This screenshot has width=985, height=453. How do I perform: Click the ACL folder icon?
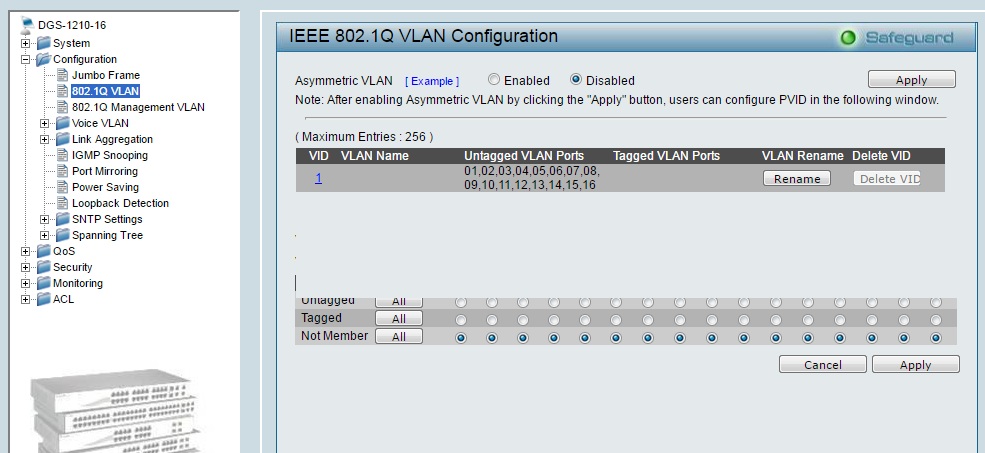point(43,299)
